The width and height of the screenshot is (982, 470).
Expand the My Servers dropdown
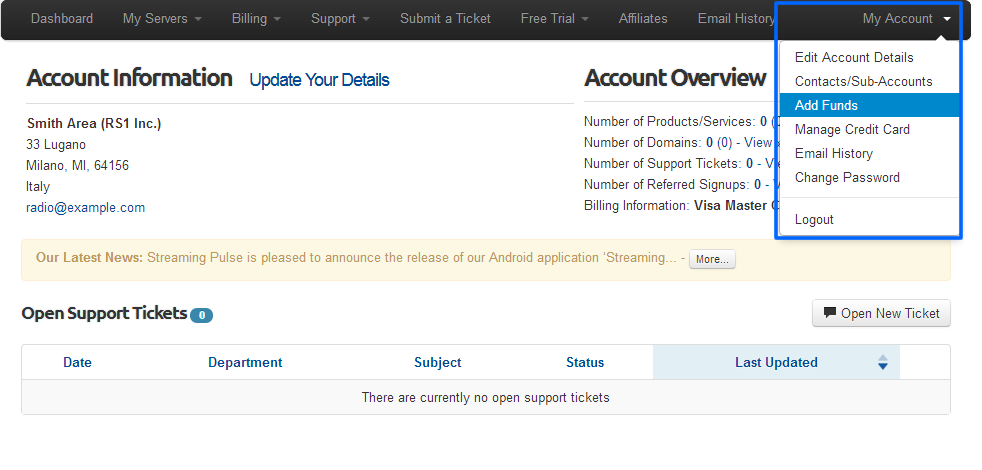pos(162,19)
